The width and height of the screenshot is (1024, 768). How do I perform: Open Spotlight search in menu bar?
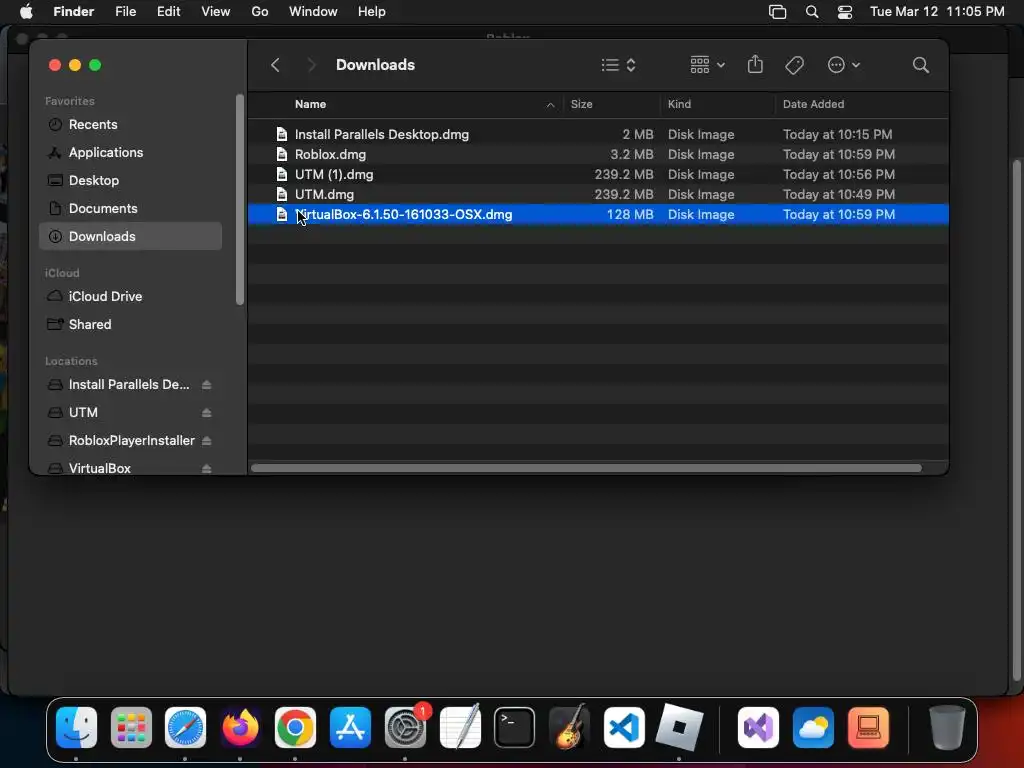tap(812, 12)
